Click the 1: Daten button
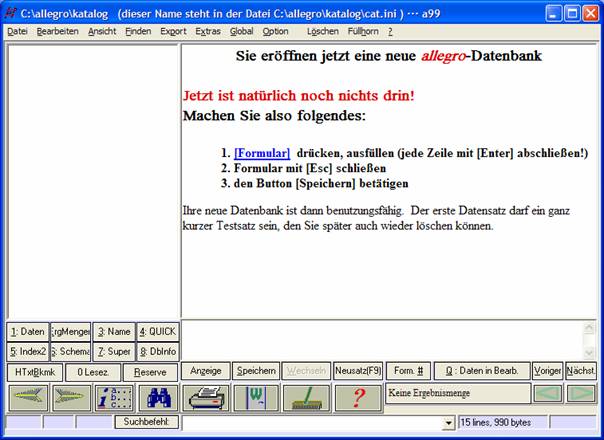This screenshot has width=604, height=440. (x=28, y=332)
